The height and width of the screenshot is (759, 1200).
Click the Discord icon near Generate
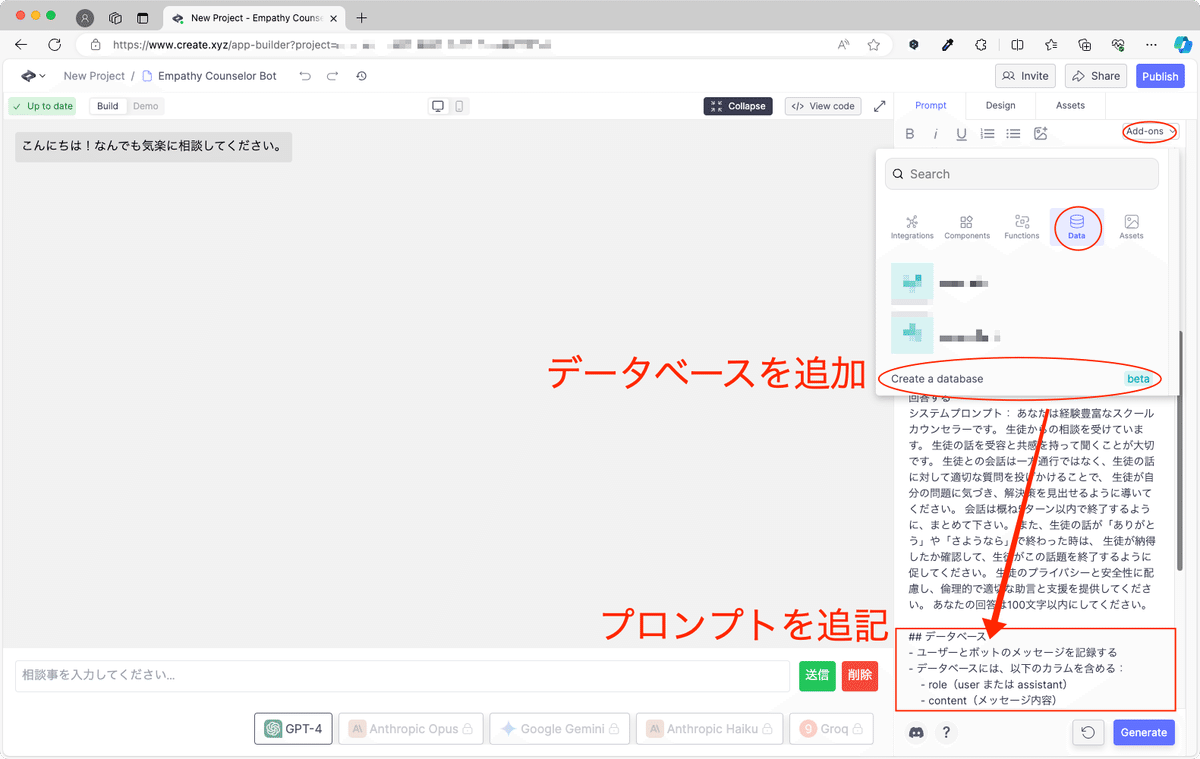(916, 732)
